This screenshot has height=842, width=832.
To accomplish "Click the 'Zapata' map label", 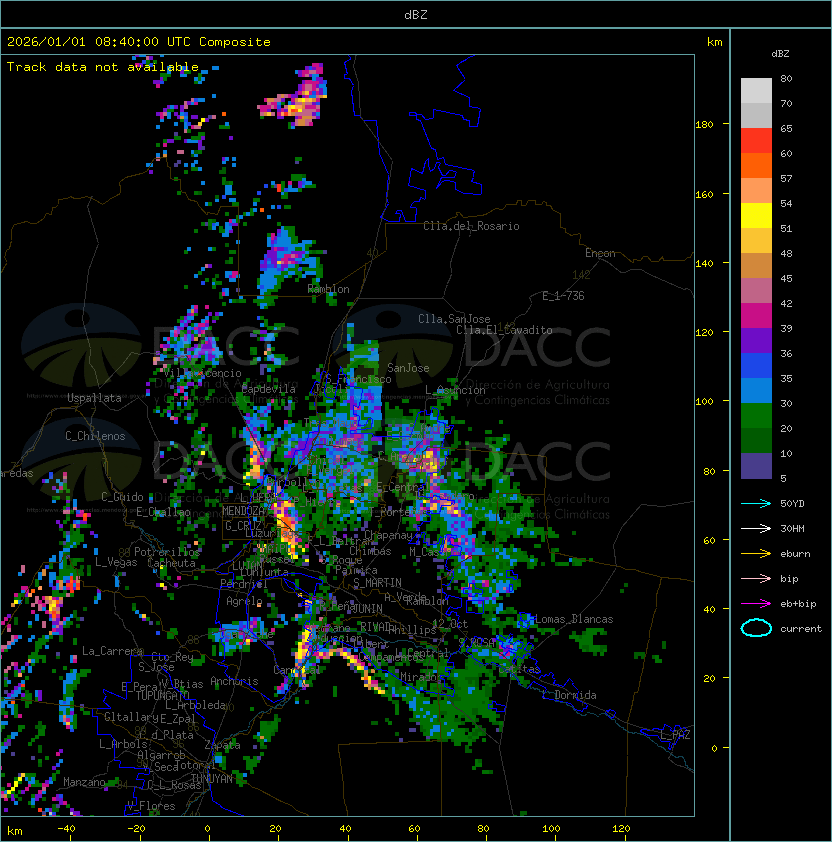I will coord(222,745).
